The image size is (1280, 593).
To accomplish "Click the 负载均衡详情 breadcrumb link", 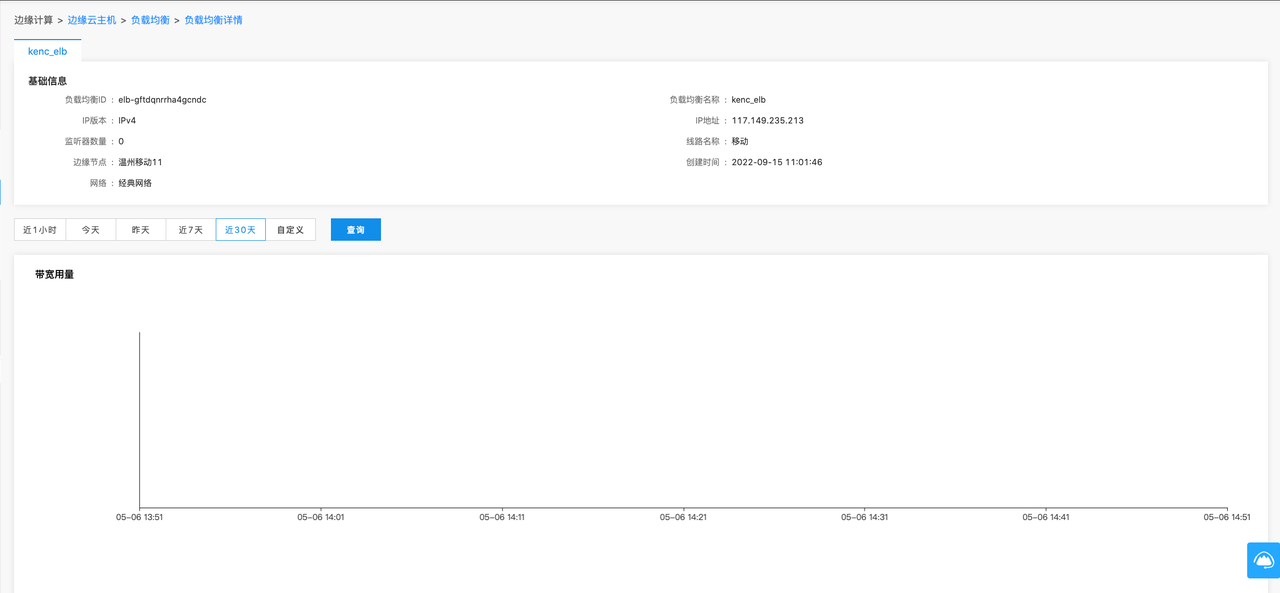I will click(213, 20).
